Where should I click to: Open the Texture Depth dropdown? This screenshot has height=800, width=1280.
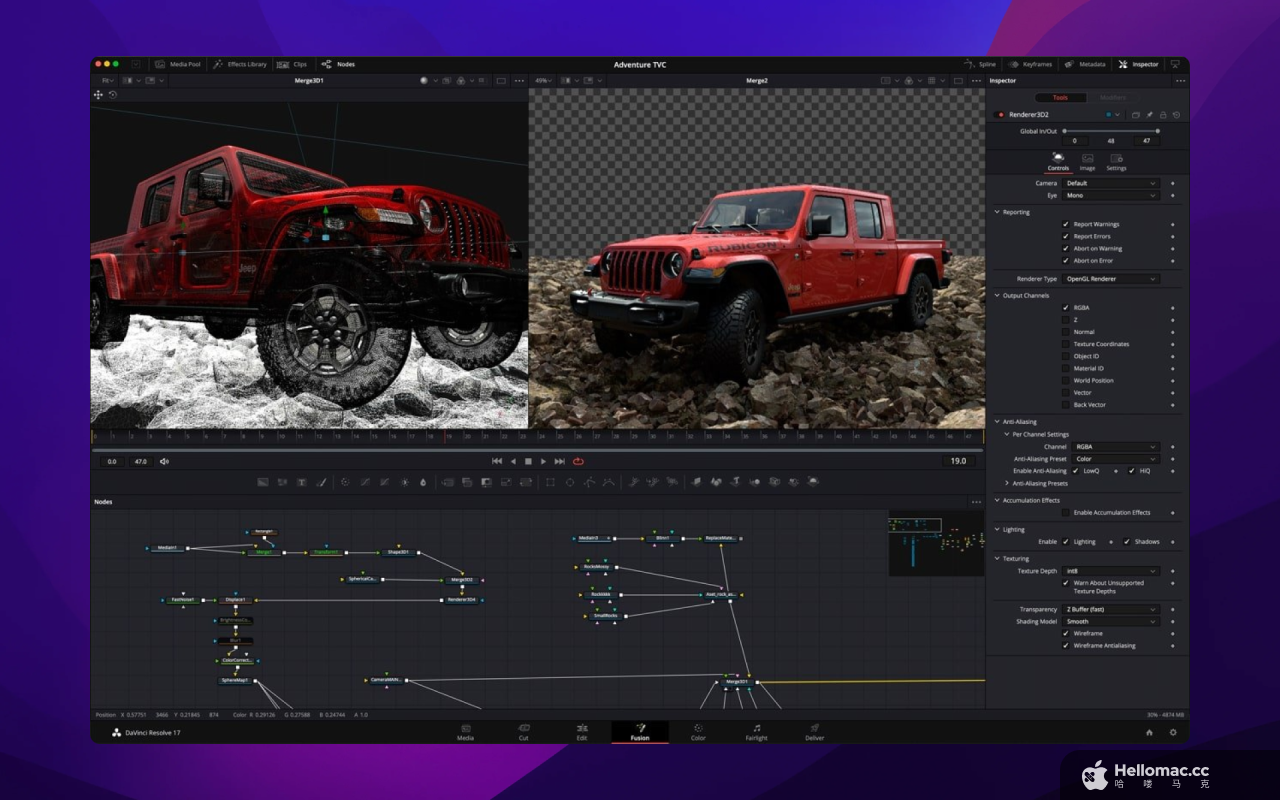point(1111,571)
